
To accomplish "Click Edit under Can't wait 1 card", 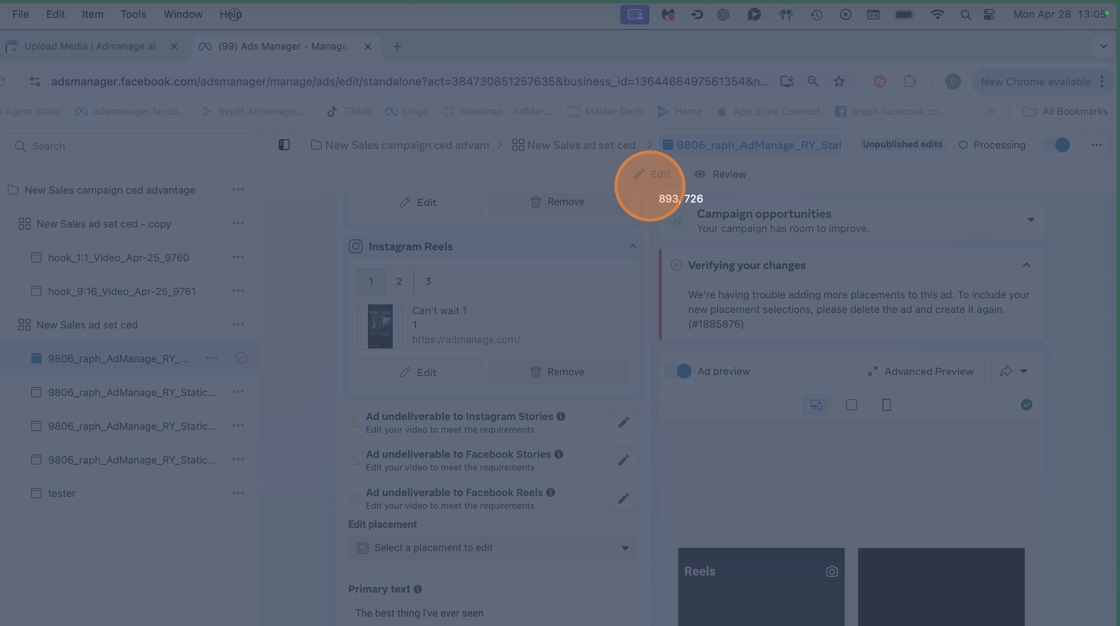I will click(419, 372).
